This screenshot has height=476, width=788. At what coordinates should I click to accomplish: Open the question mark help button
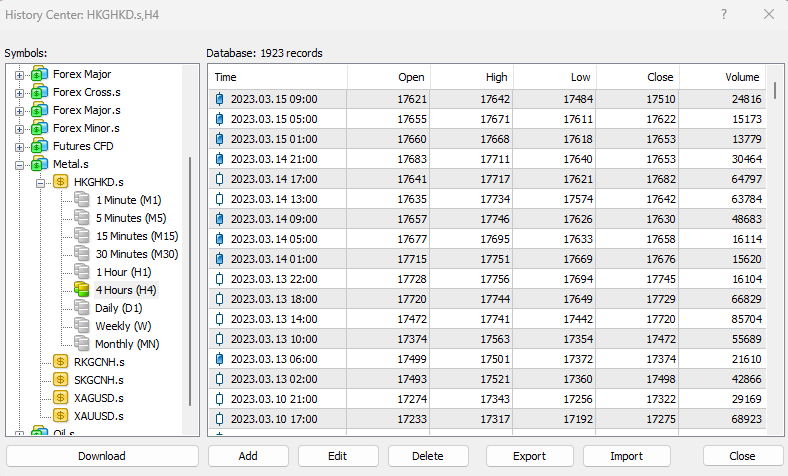[x=724, y=14]
